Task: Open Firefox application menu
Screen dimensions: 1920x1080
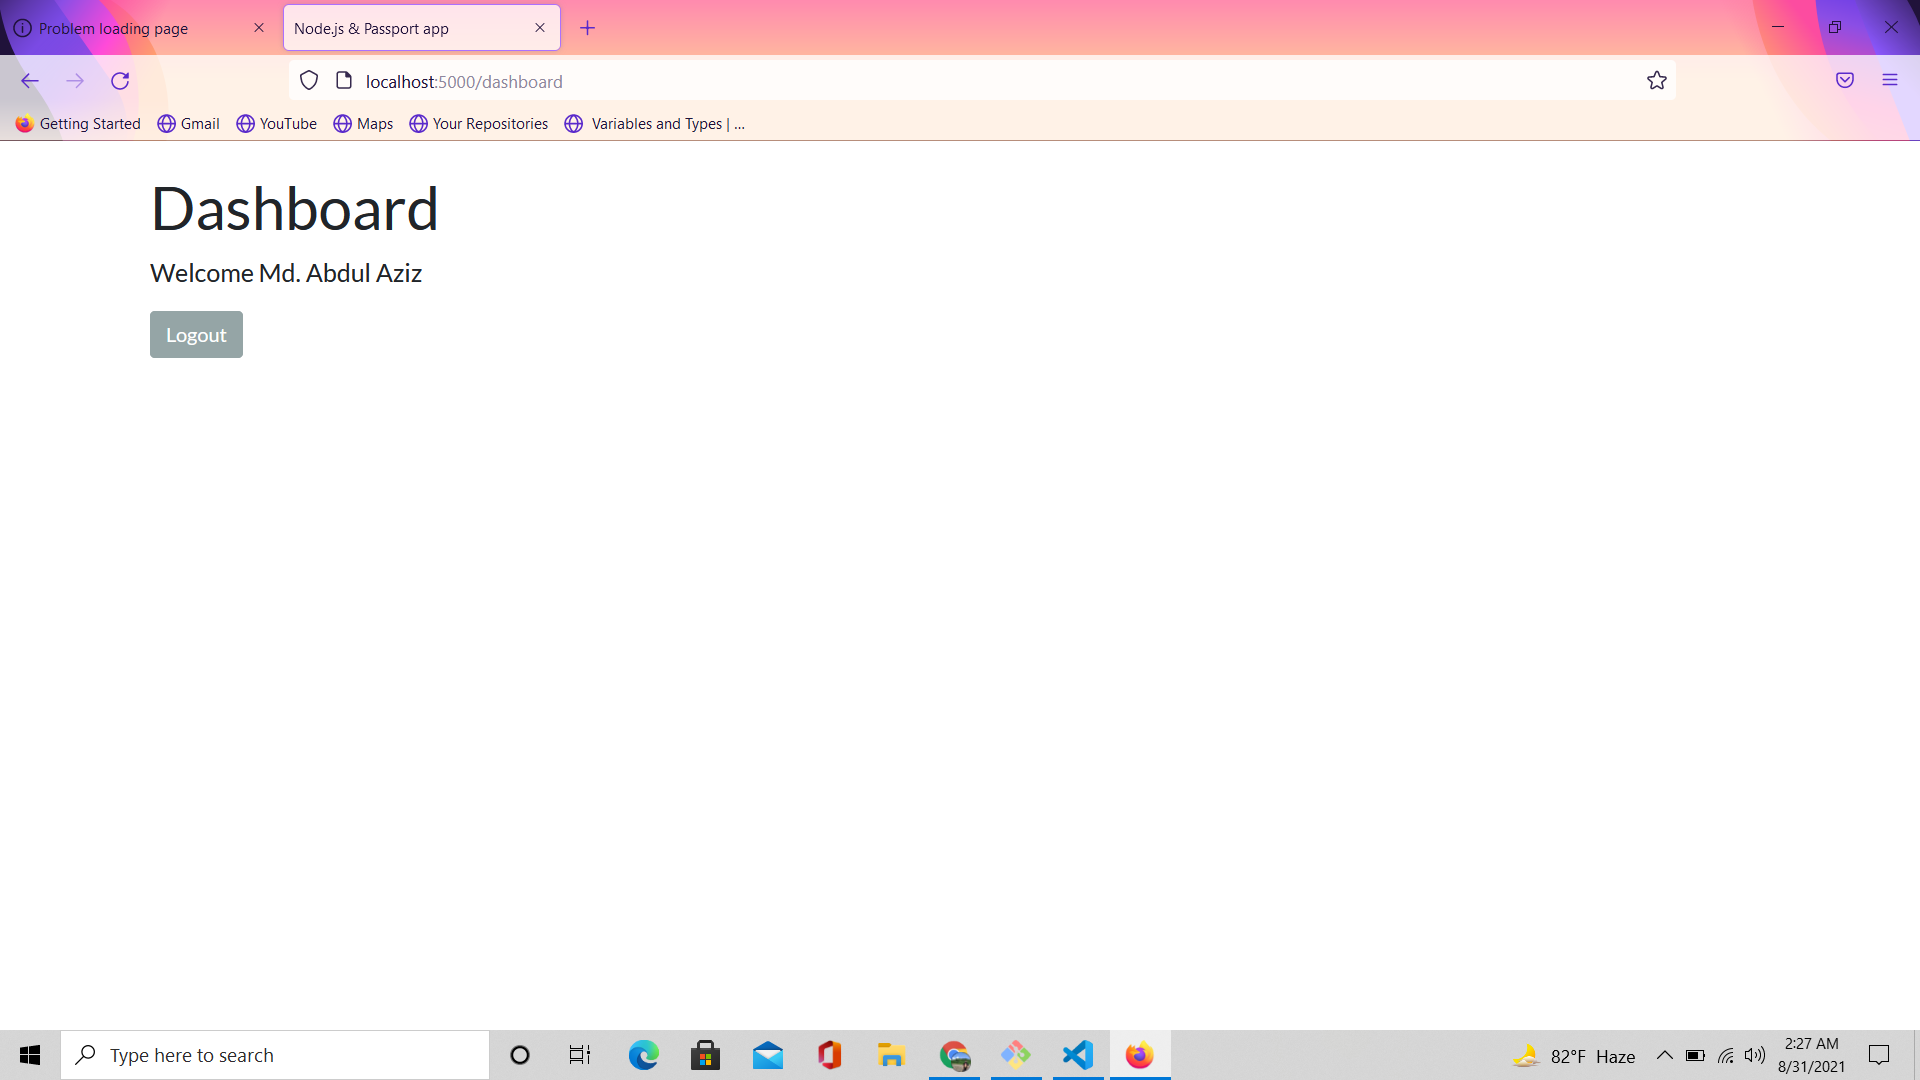Action: click(x=1890, y=81)
